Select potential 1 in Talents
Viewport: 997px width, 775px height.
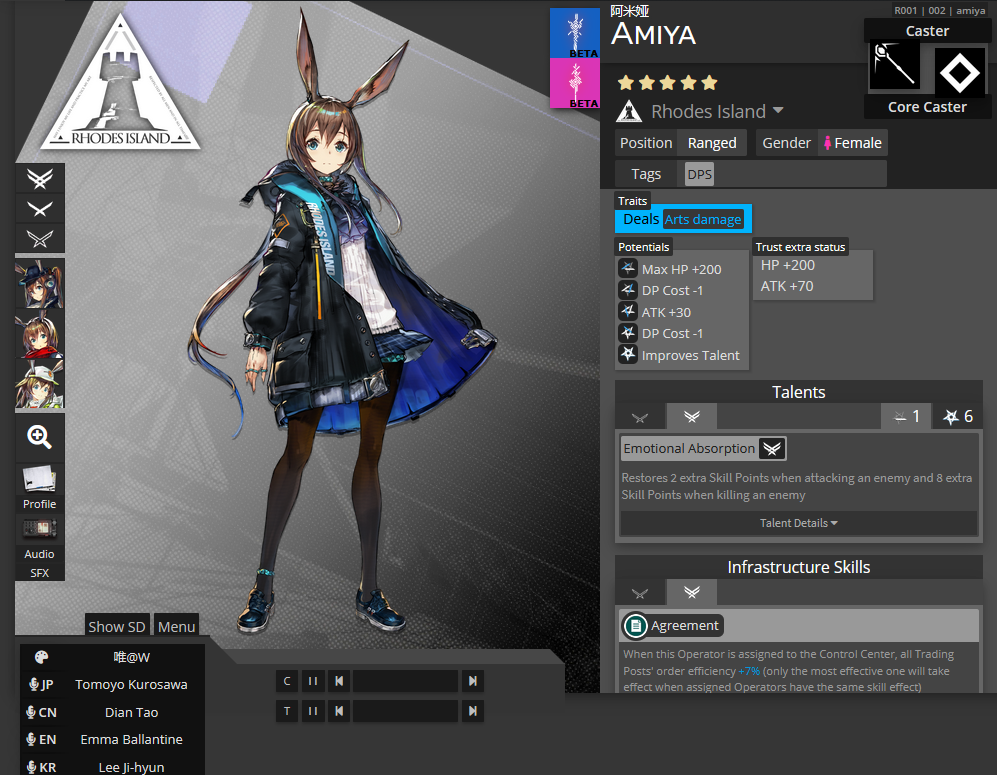pyautogui.click(x=907, y=416)
